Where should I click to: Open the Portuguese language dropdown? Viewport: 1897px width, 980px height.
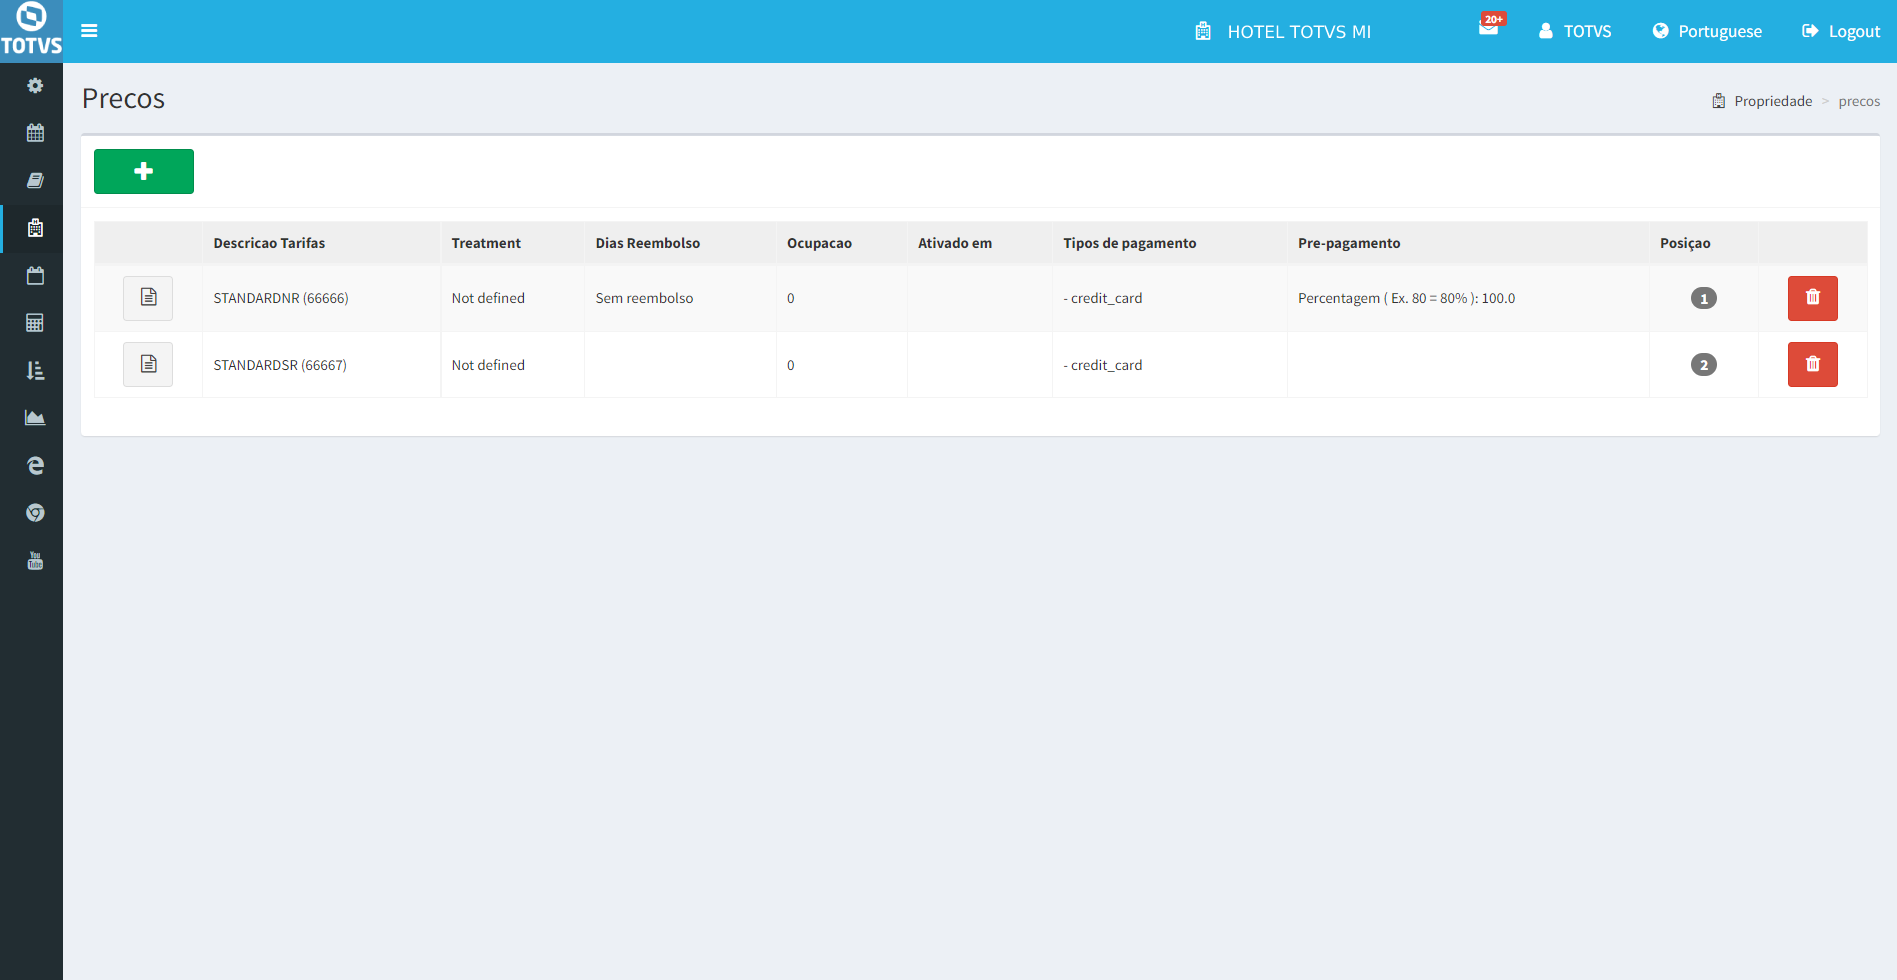(x=1707, y=31)
